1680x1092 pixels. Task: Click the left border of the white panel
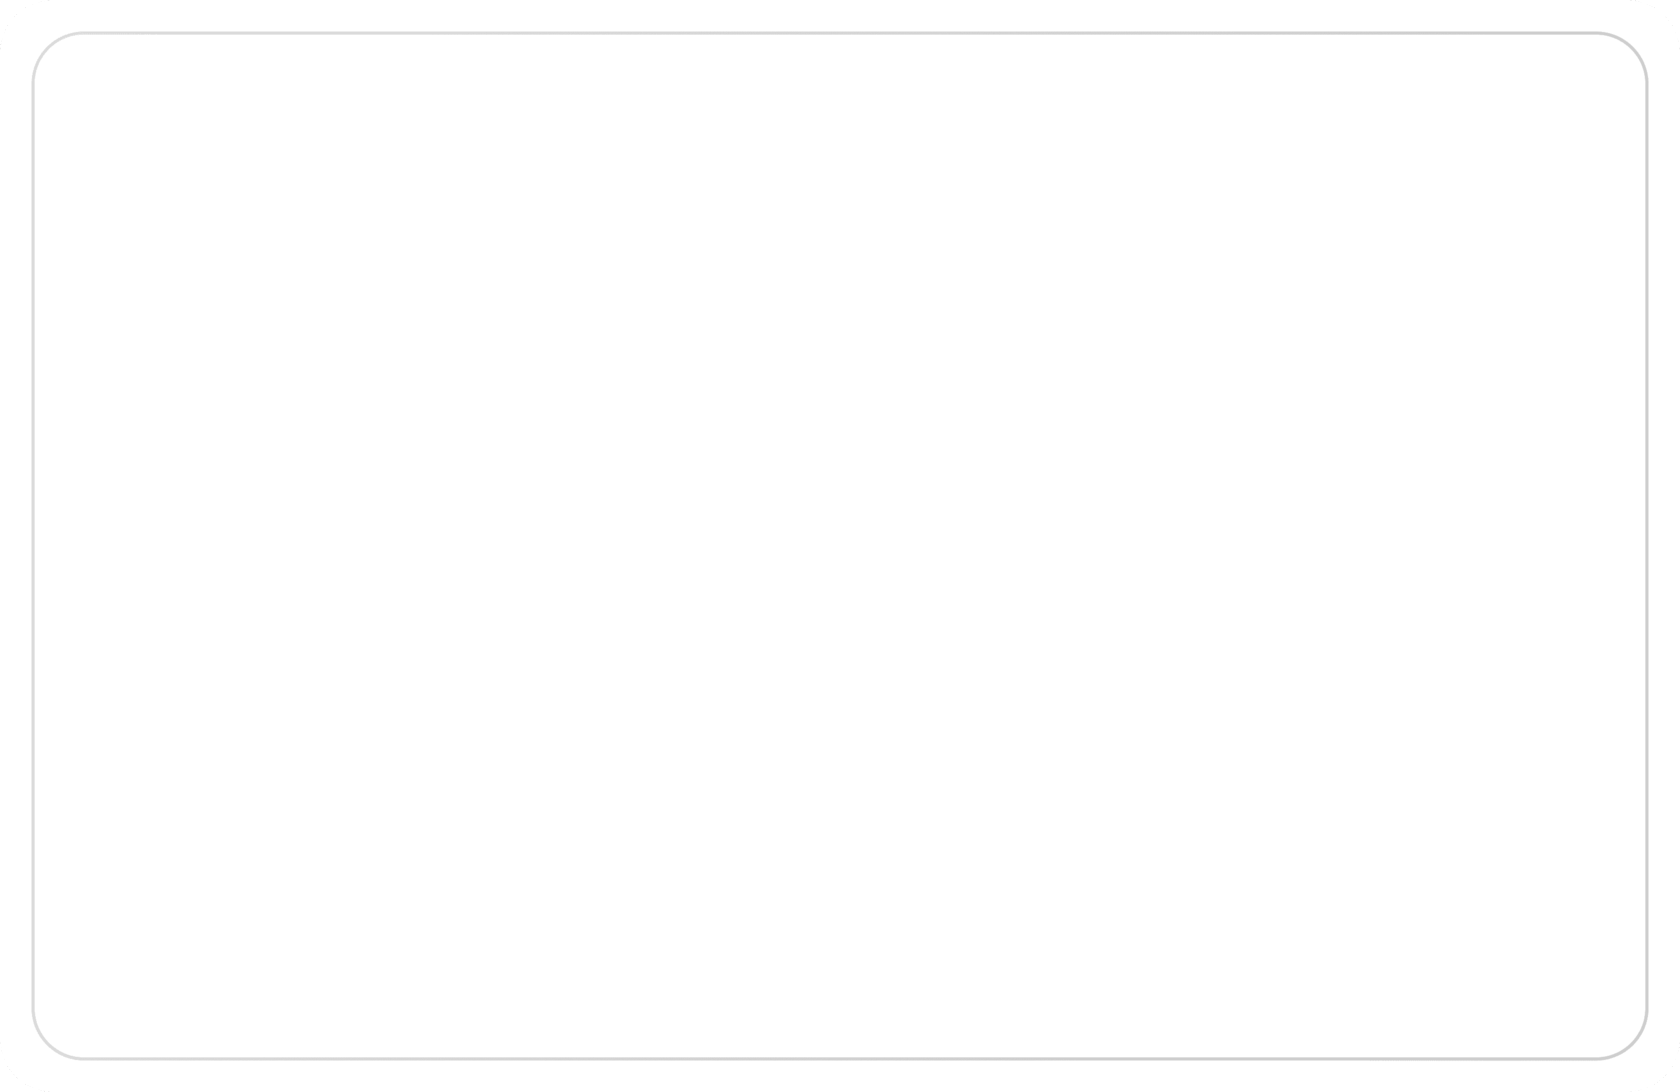[33, 546]
